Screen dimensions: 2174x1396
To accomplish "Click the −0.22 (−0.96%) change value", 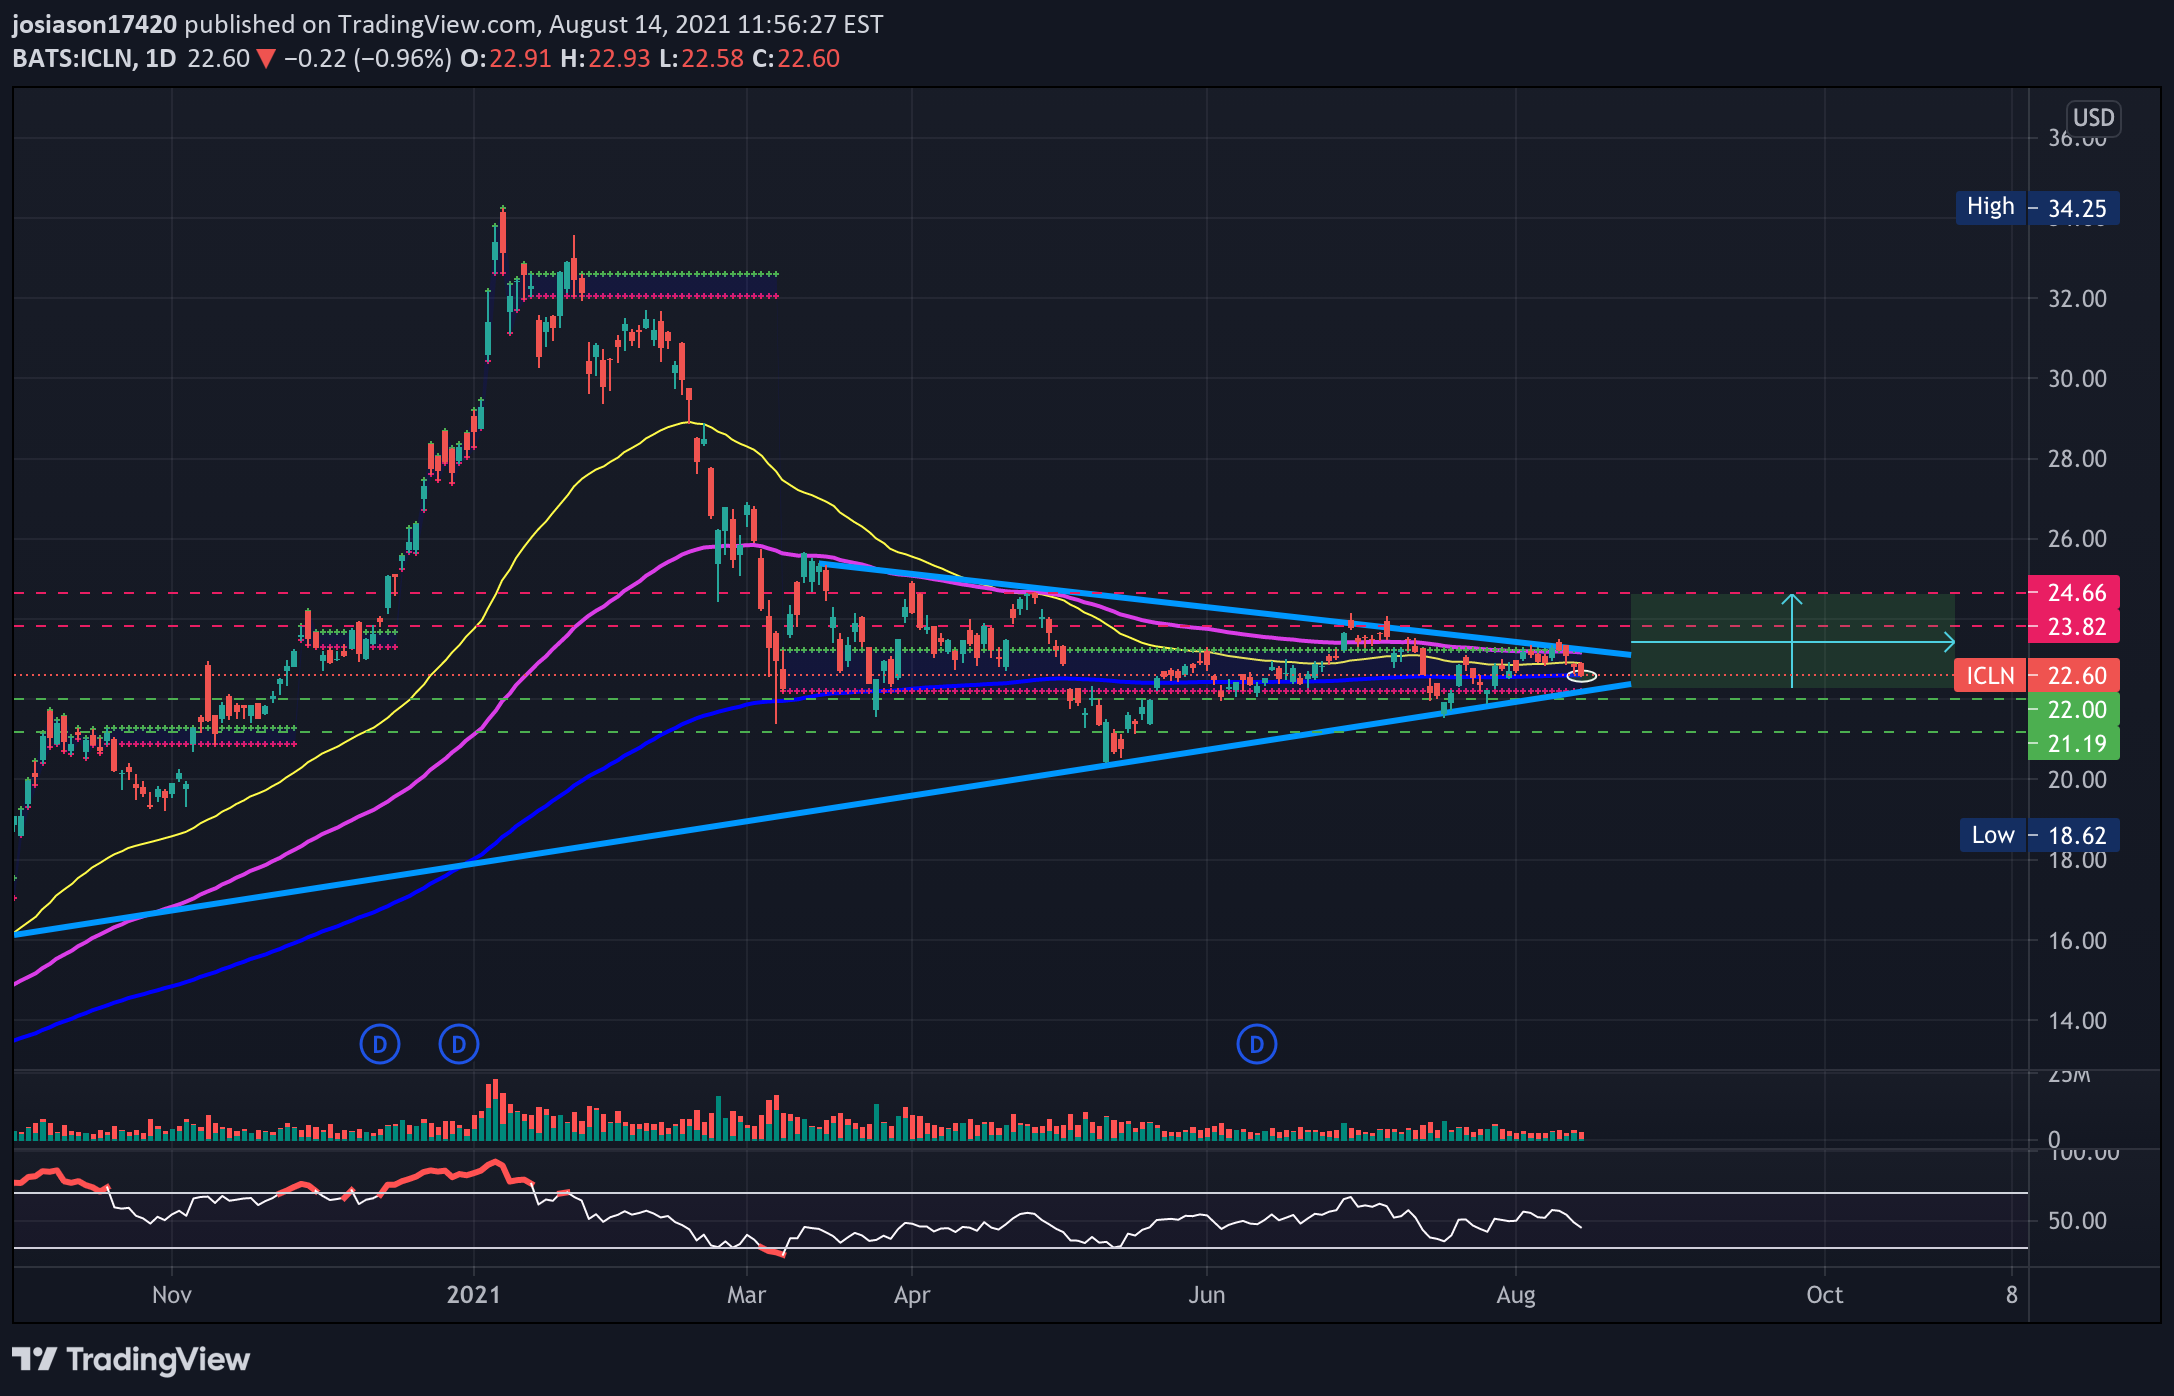I will click(x=367, y=59).
